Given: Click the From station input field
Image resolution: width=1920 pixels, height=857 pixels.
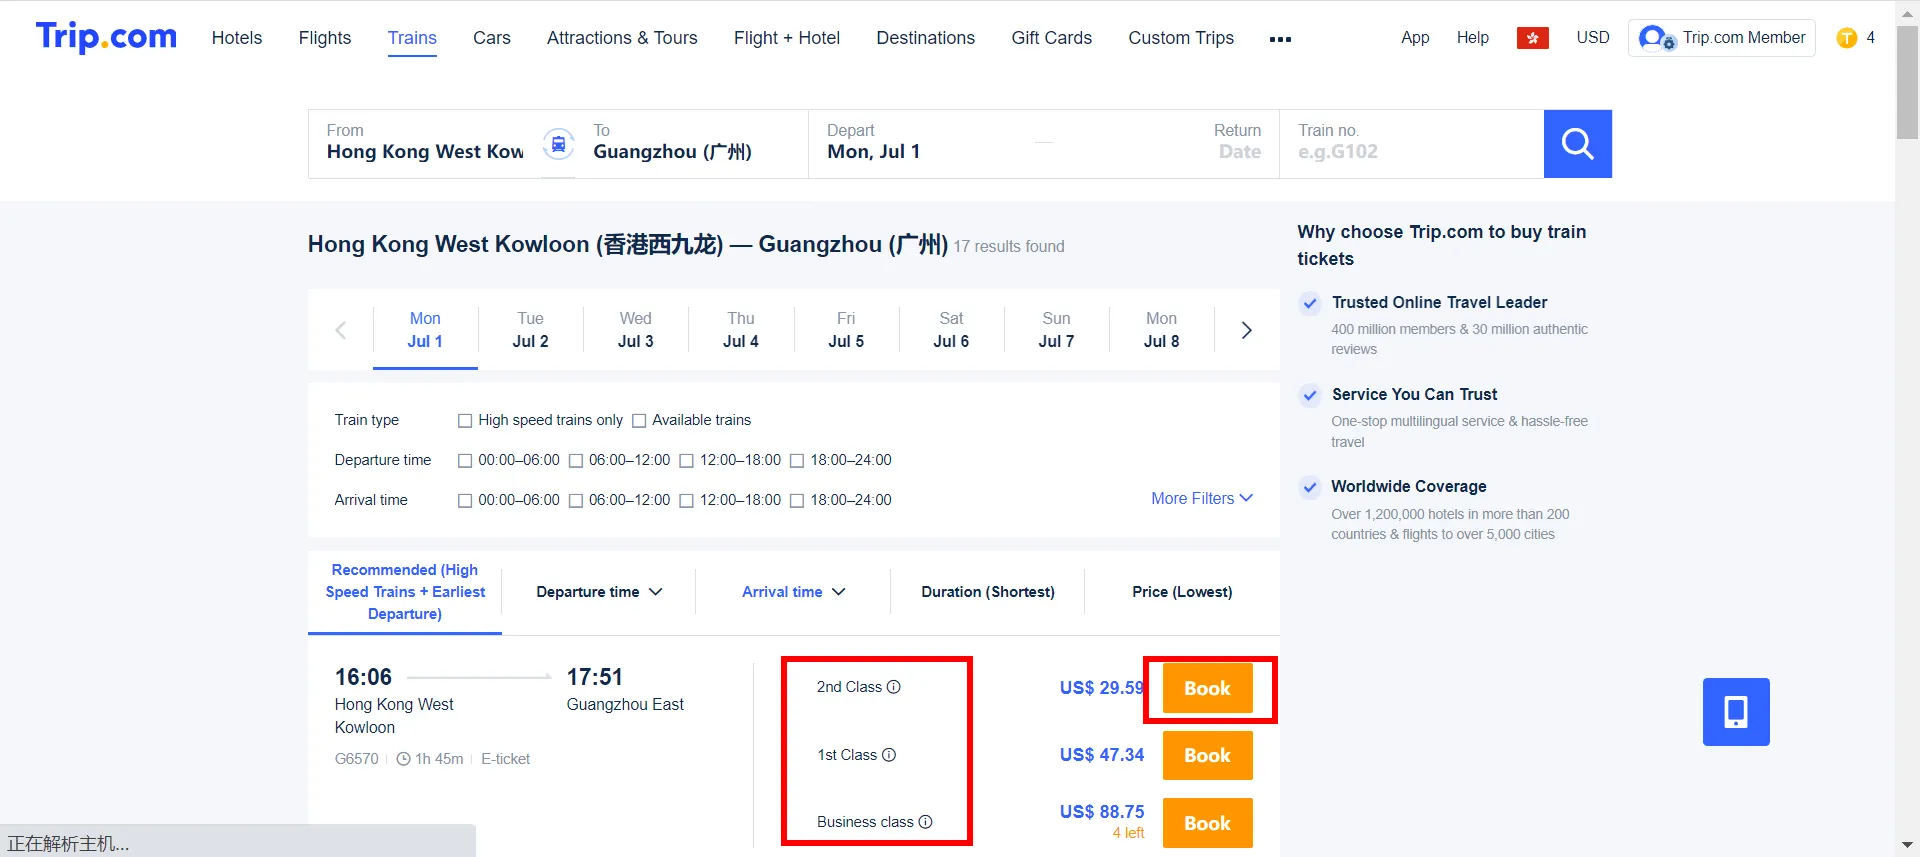Looking at the screenshot, I should 425,144.
